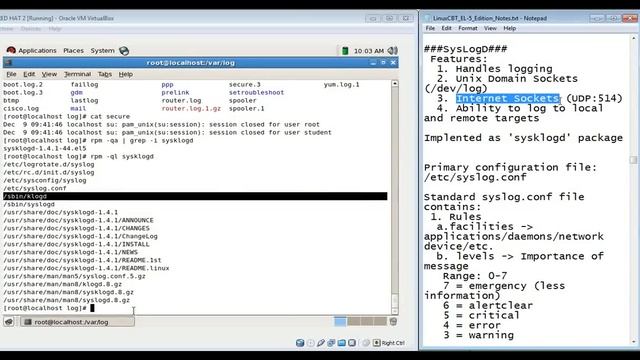Switch to the second workspace
The image size is (640, 360).
pos(353,322)
